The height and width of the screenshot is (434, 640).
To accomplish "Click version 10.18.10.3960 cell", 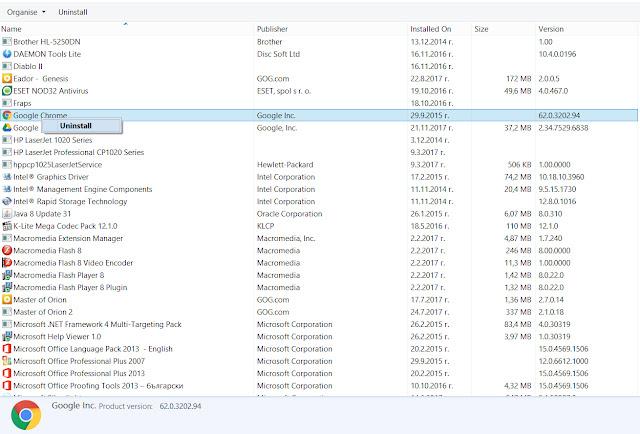I will coord(561,177).
